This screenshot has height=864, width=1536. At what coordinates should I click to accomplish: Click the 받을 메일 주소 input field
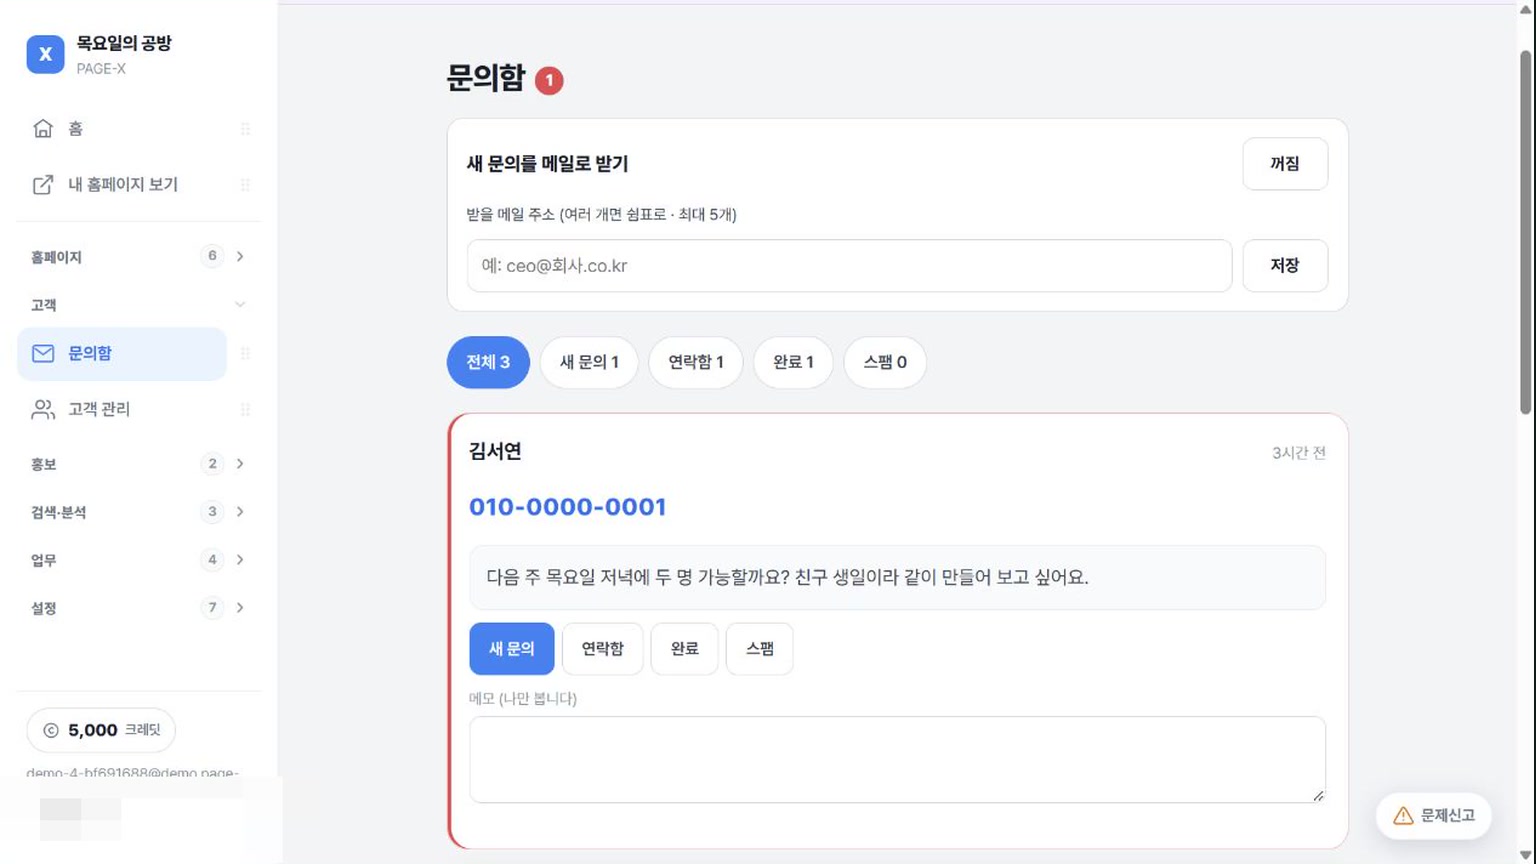point(849,266)
